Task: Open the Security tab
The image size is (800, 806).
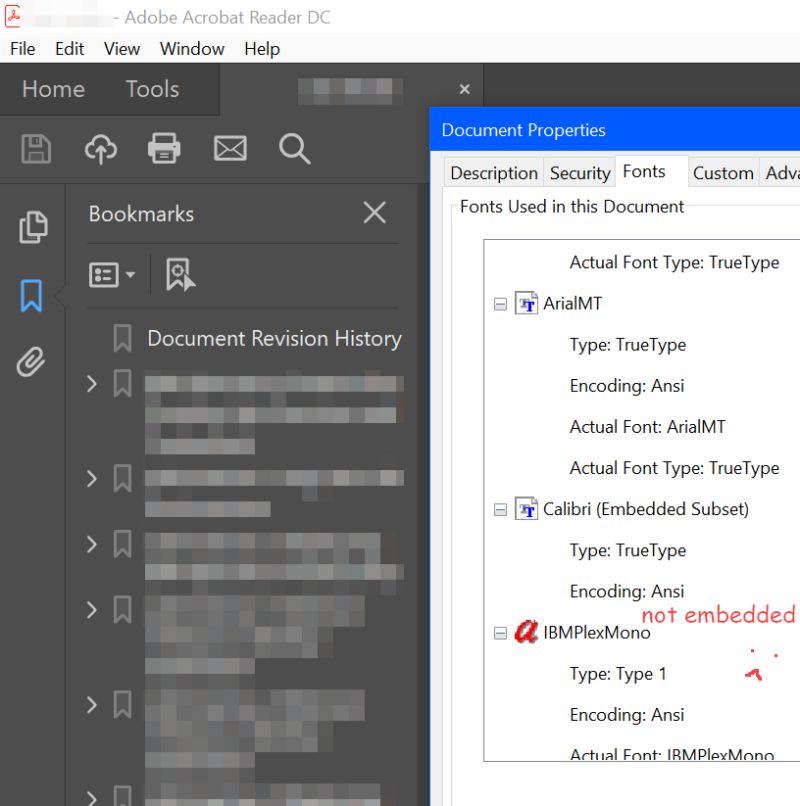Action: point(578,172)
